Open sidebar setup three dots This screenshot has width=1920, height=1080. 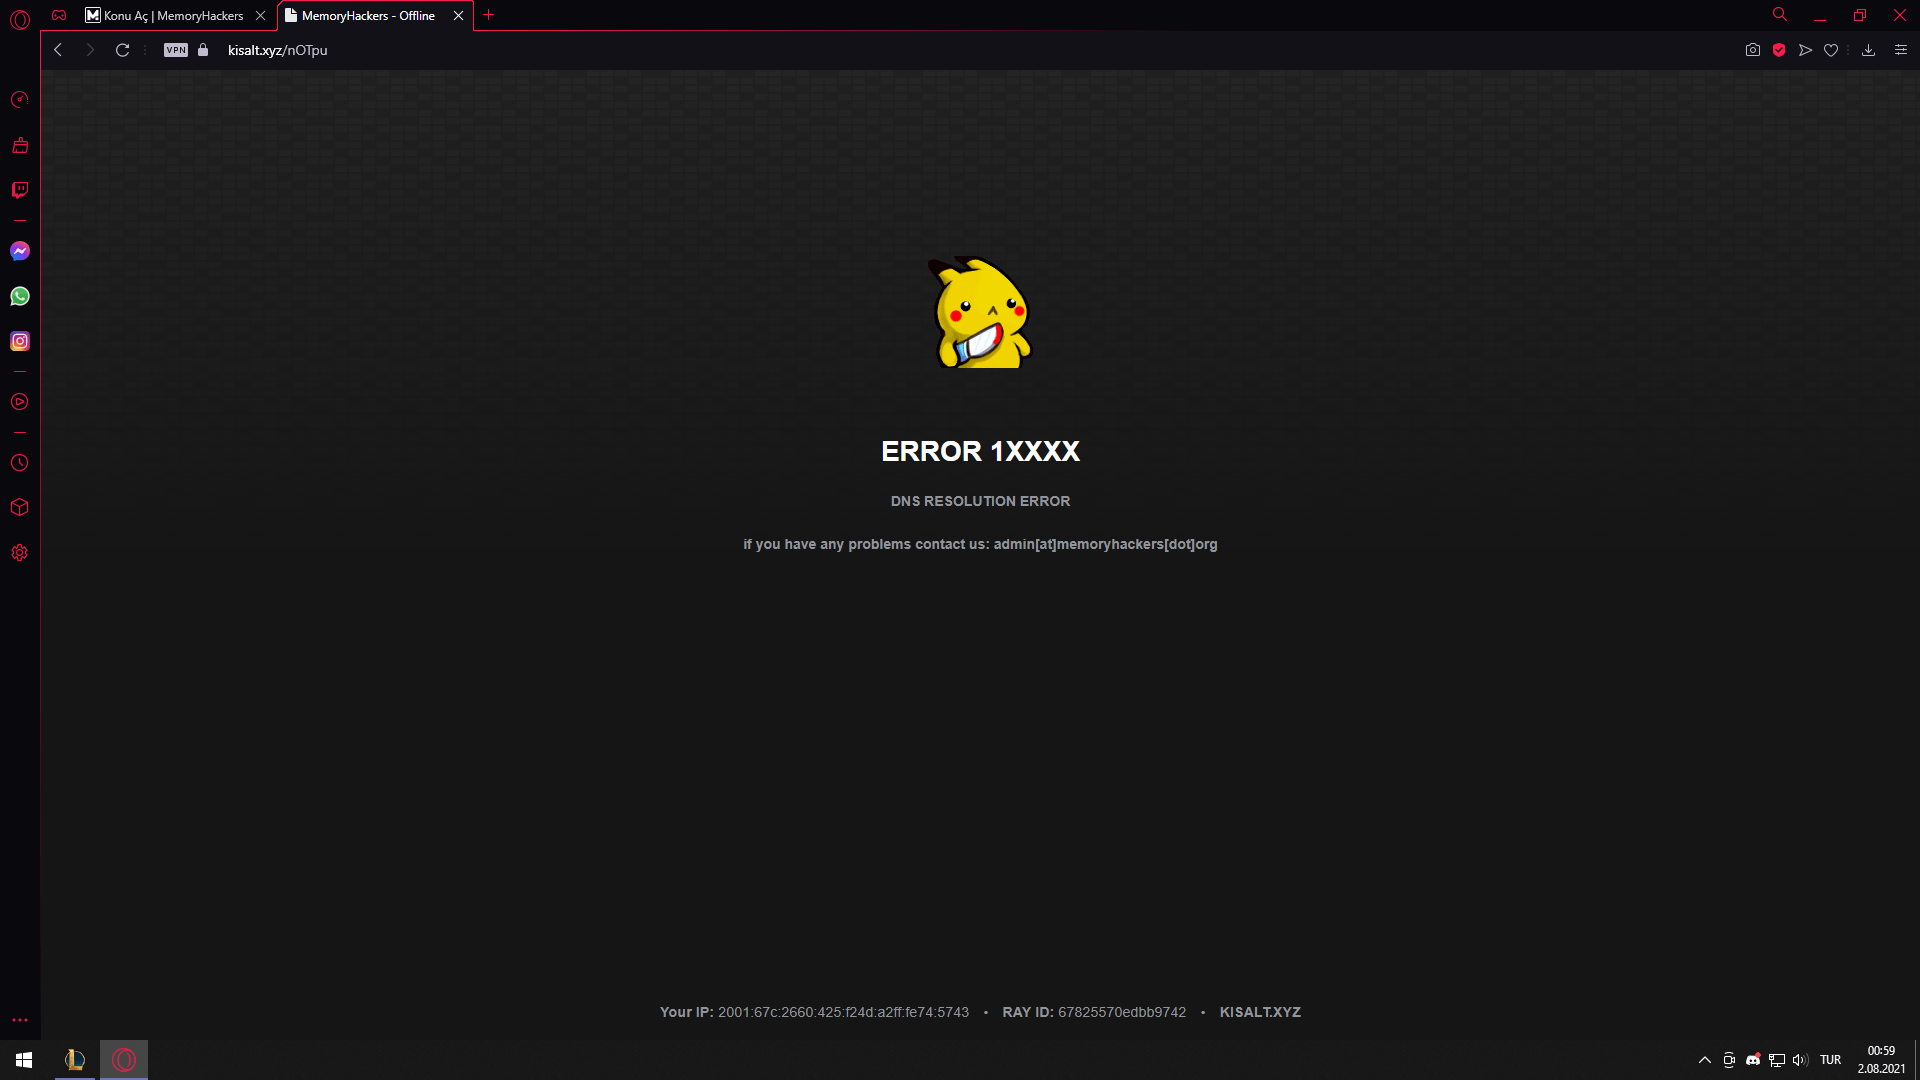[x=20, y=1020]
